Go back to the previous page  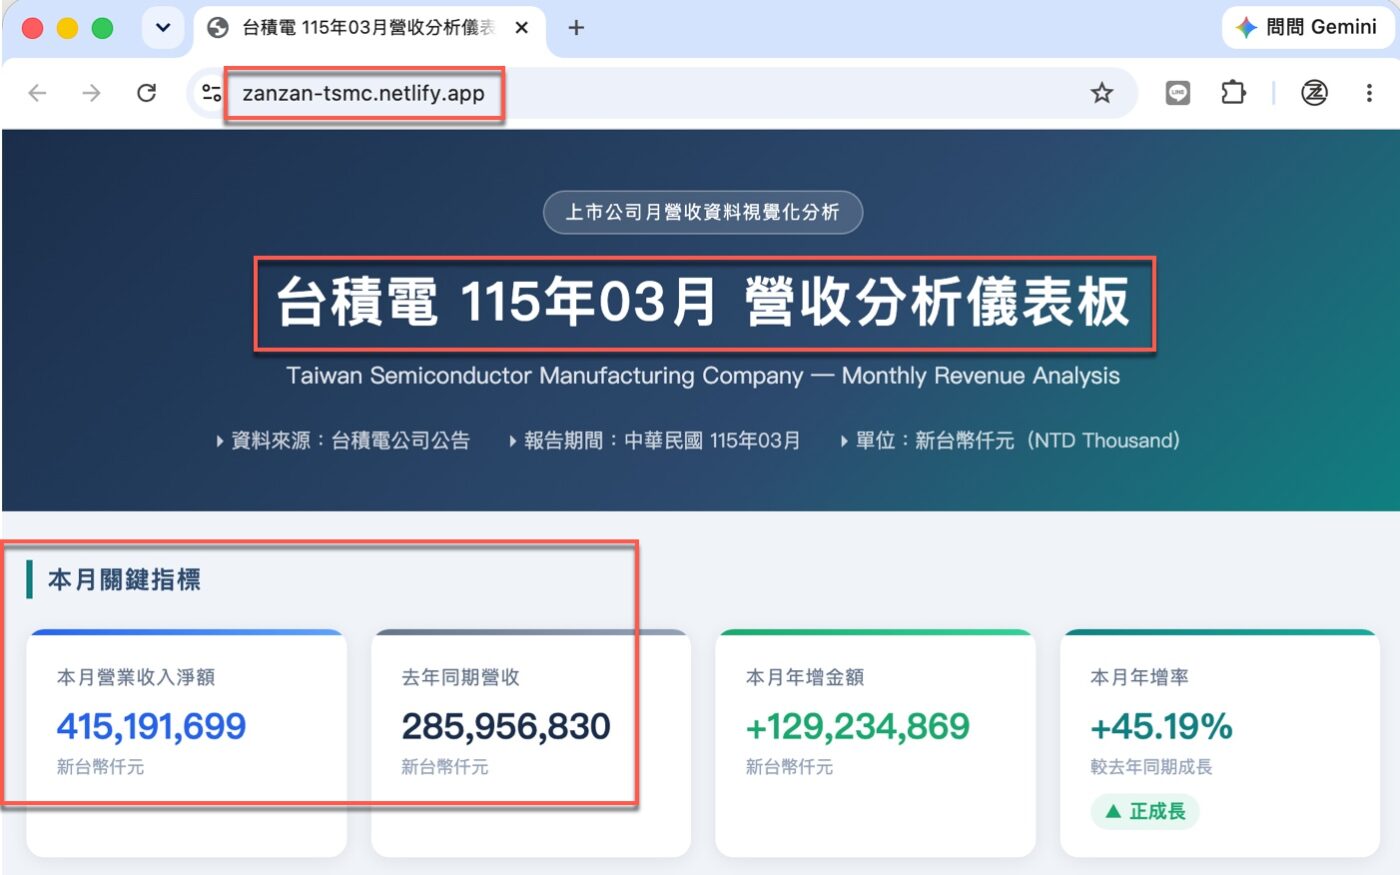[38, 93]
